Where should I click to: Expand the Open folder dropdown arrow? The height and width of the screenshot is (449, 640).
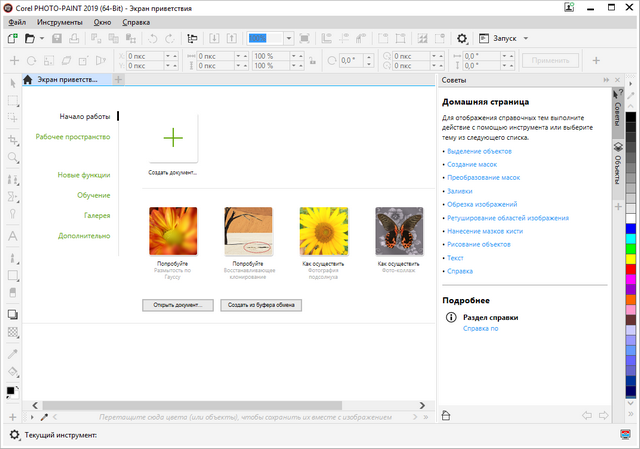[x=44, y=38]
